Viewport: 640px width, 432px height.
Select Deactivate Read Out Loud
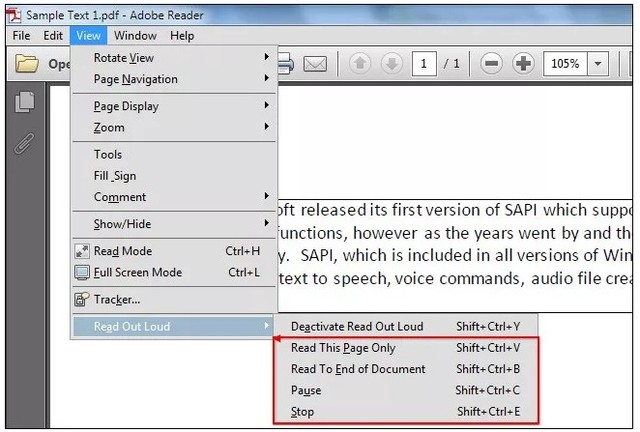coord(356,326)
